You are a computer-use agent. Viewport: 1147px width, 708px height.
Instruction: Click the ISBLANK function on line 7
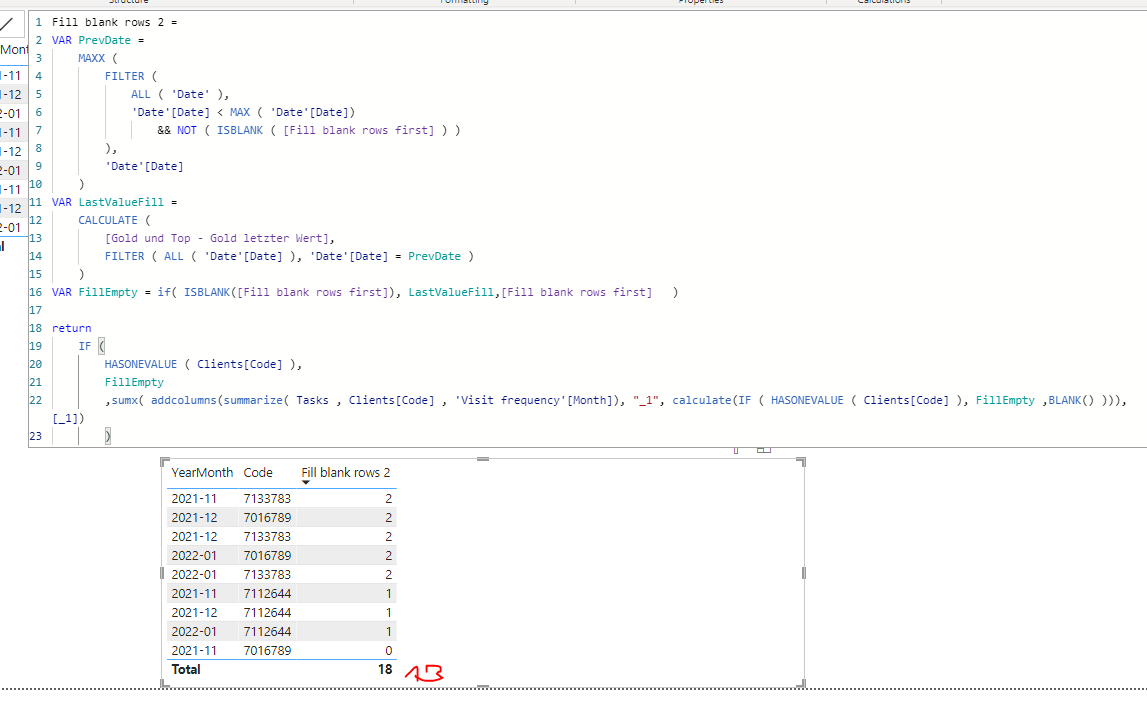[240, 130]
